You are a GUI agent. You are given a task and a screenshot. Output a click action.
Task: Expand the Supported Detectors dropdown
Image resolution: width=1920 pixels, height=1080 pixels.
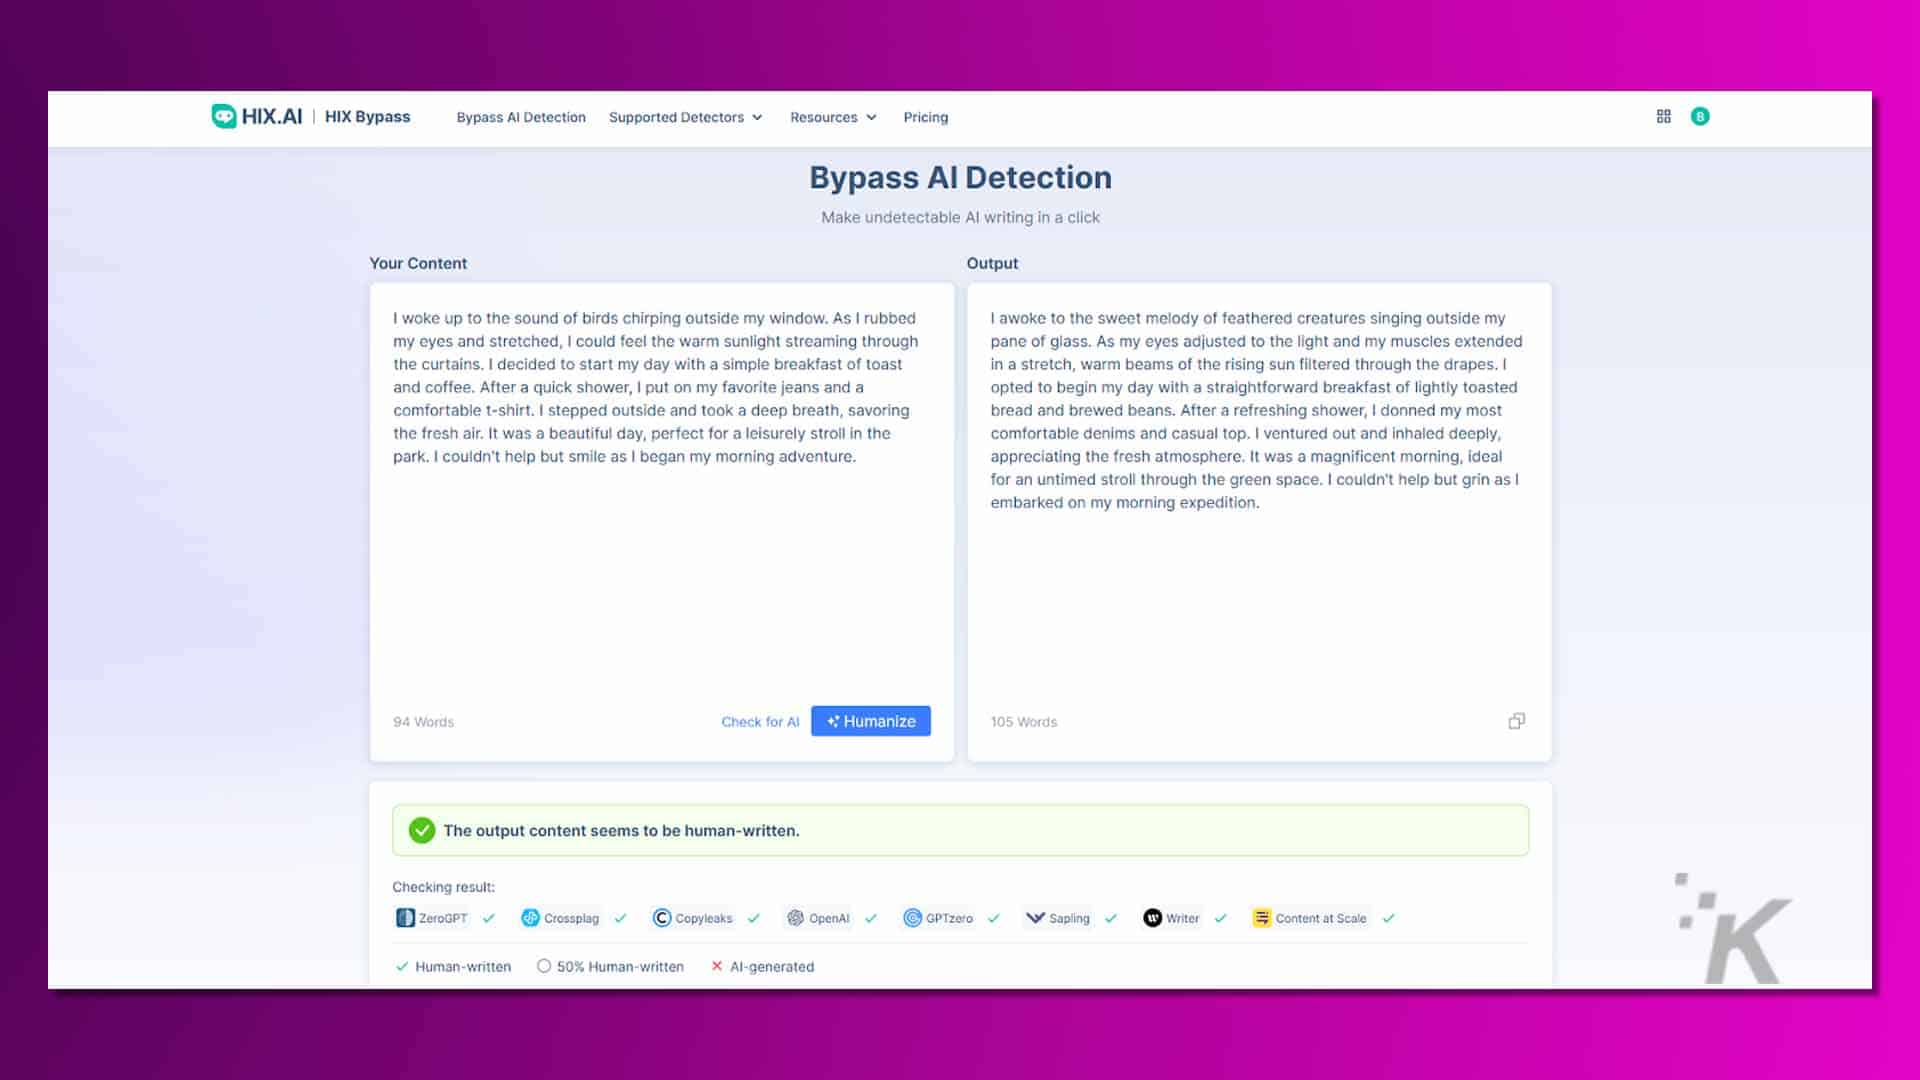click(x=685, y=117)
